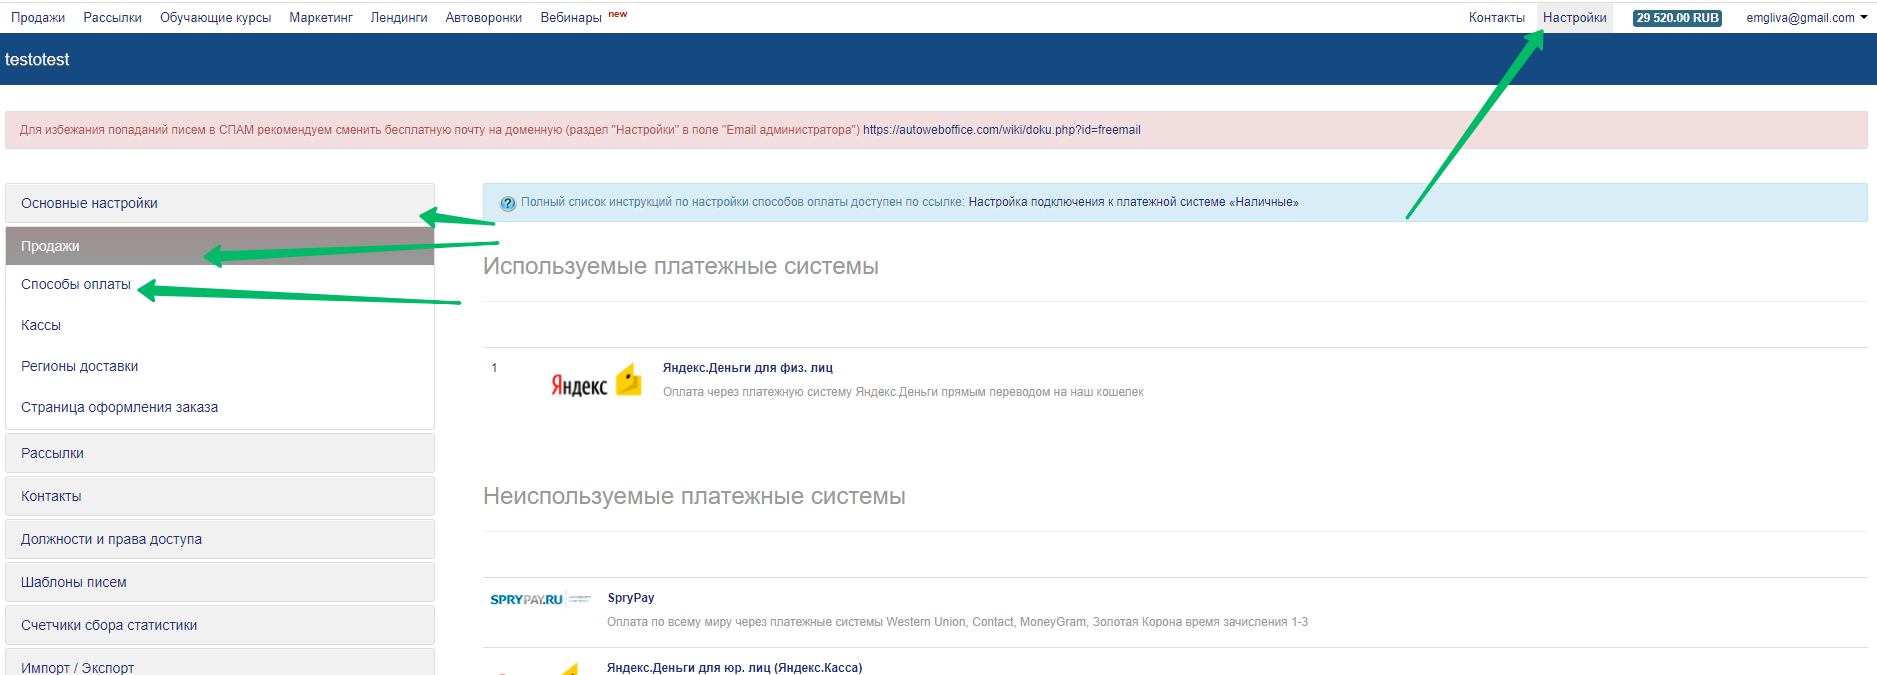The image size is (1877, 675).
Task: Click the 29 520.00 RUB balance badge
Action: (x=1677, y=18)
